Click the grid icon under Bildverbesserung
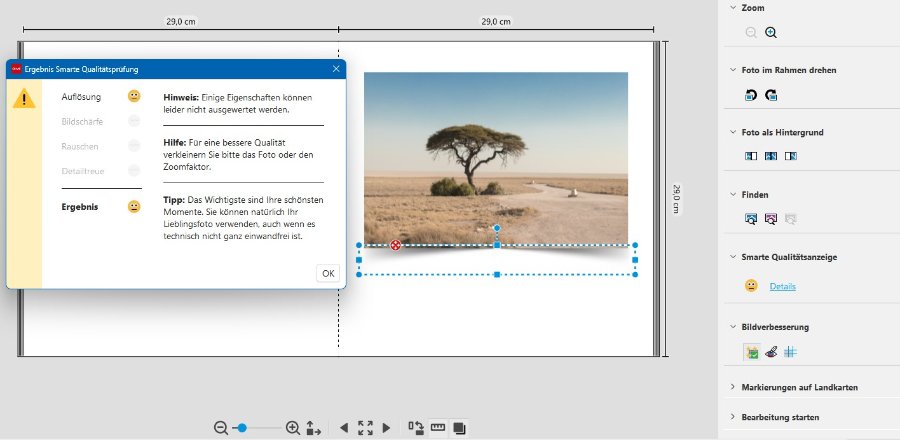Image resolution: width=900 pixels, height=440 pixels. [790, 352]
